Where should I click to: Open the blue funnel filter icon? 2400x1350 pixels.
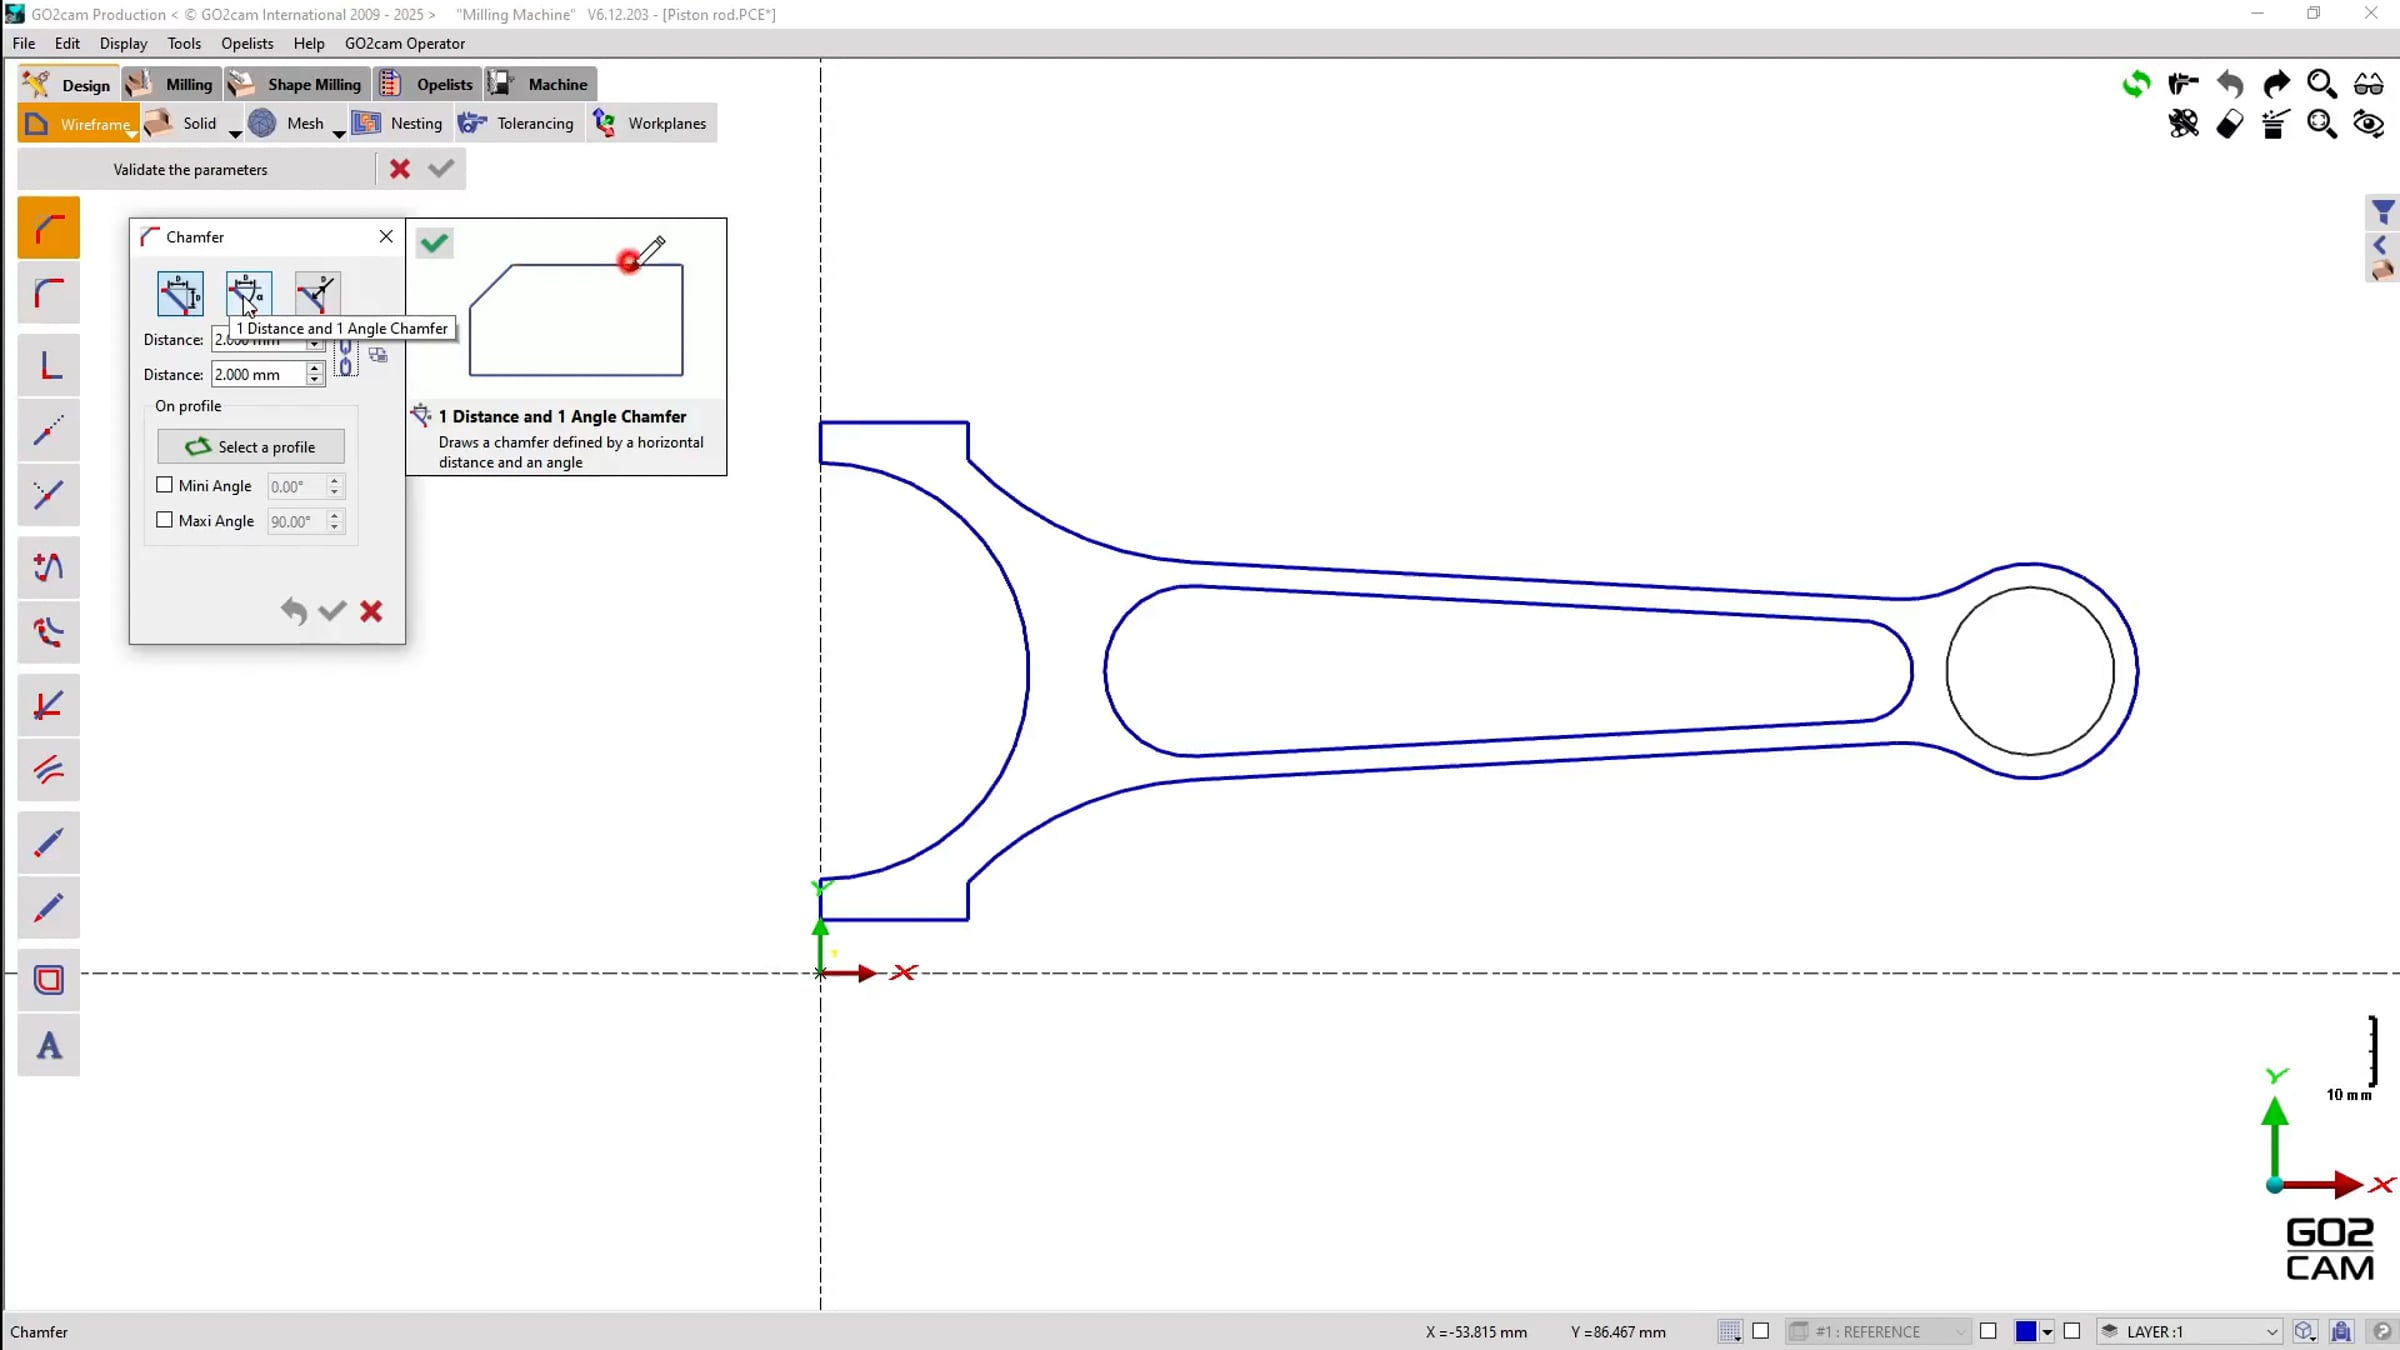click(2383, 211)
